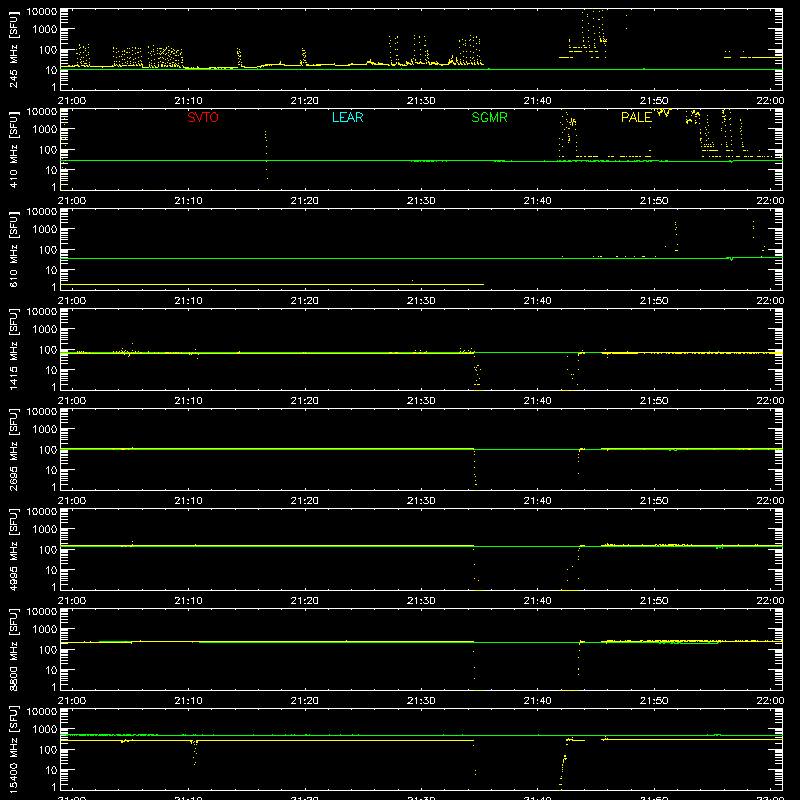Click 21:30 tick under the 1415 MHz panel
Viewport: 800px width, 800px height.
(421, 401)
